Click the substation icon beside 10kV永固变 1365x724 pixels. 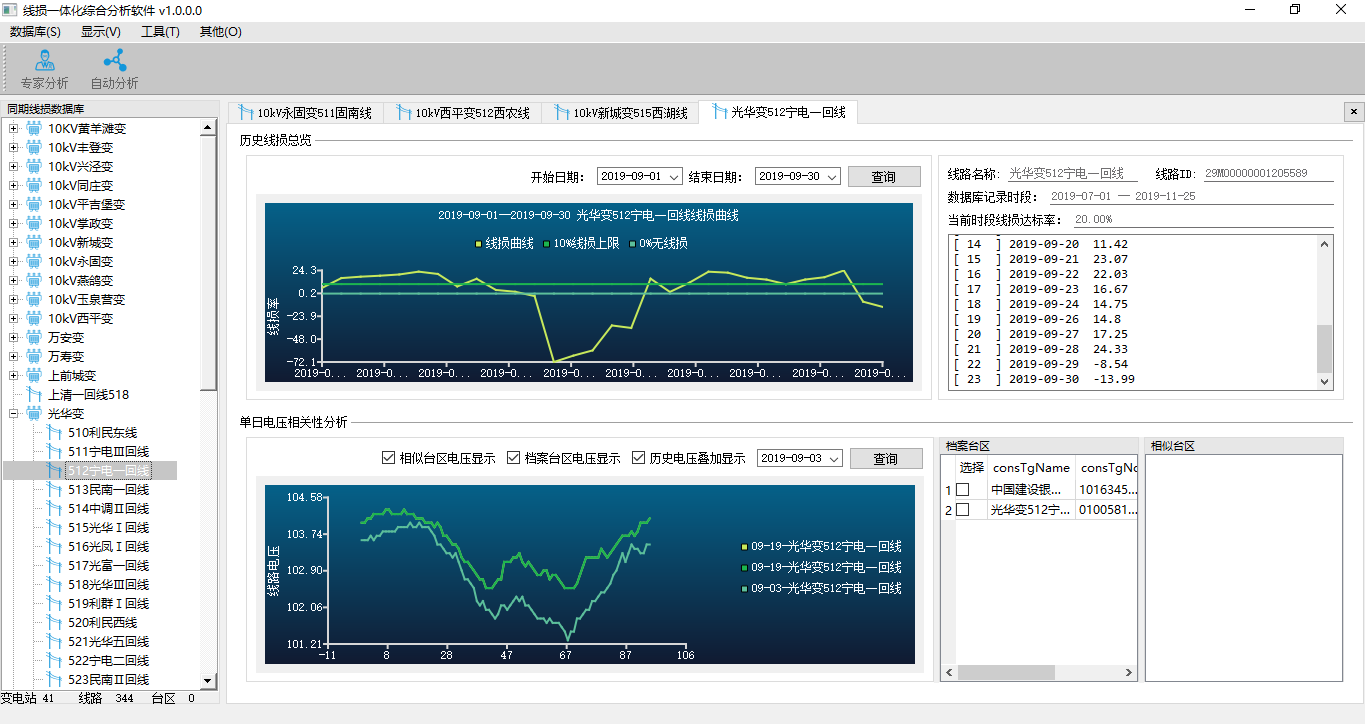click(34, 261)
